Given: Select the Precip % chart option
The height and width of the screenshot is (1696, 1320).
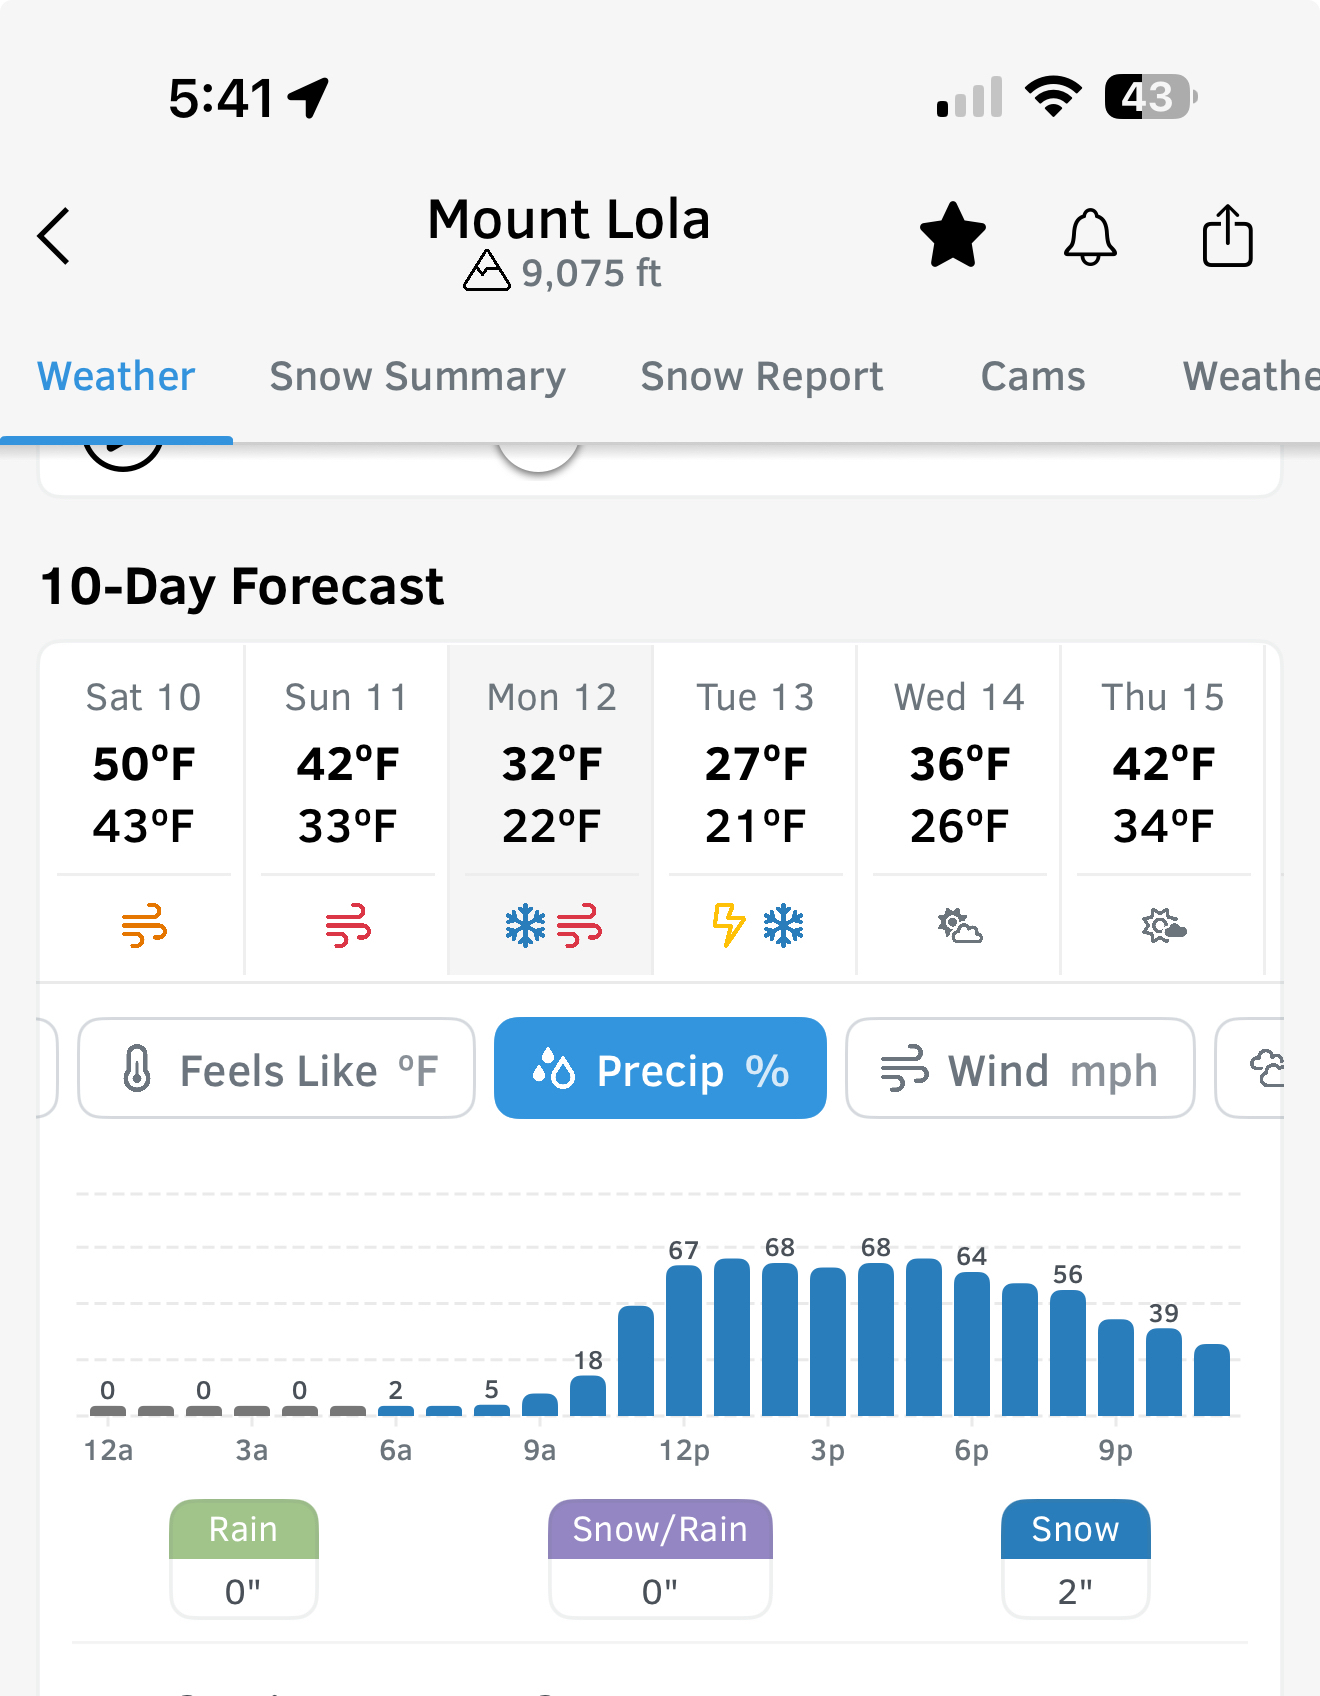Looking at the screenshot, I should click(x=660, y=1068).
